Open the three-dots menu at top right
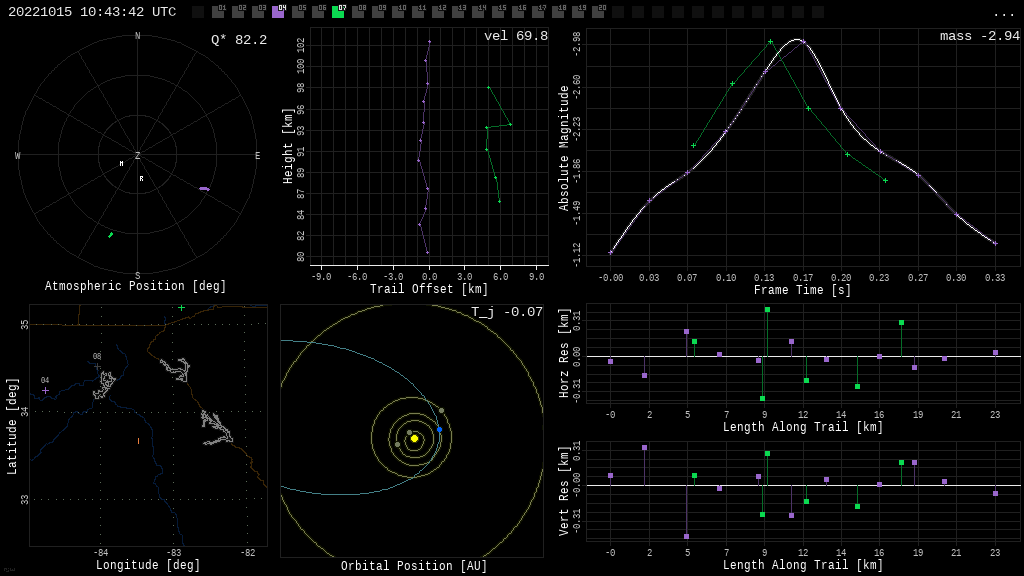 [x=1003, y=14]
